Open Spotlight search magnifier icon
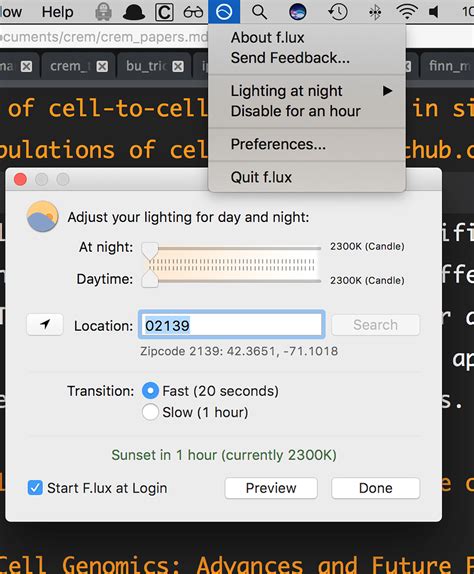The width and height of the screenshot is (474, 574). click(259, 12)
